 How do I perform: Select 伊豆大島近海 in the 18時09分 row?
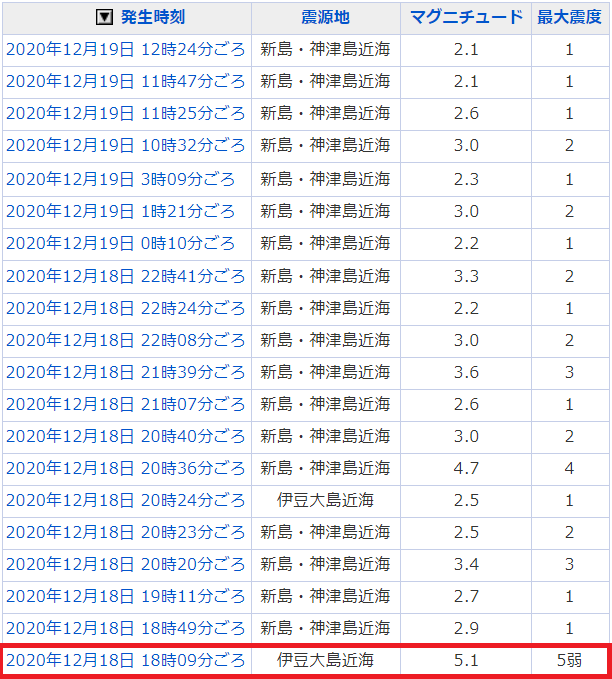pyautogui.click(x=325, y=660)
